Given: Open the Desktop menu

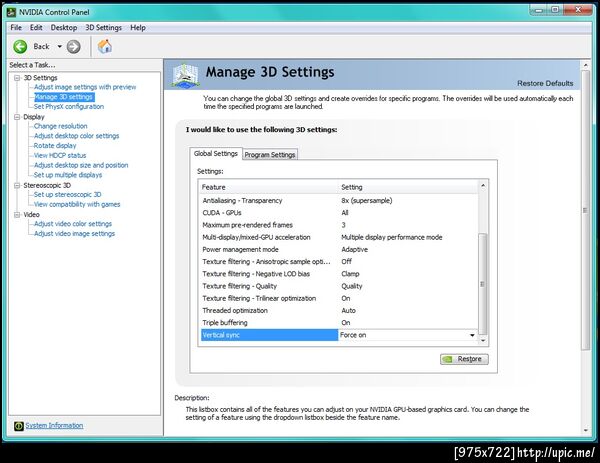Looking at the screenshot, I should point(64,28).
